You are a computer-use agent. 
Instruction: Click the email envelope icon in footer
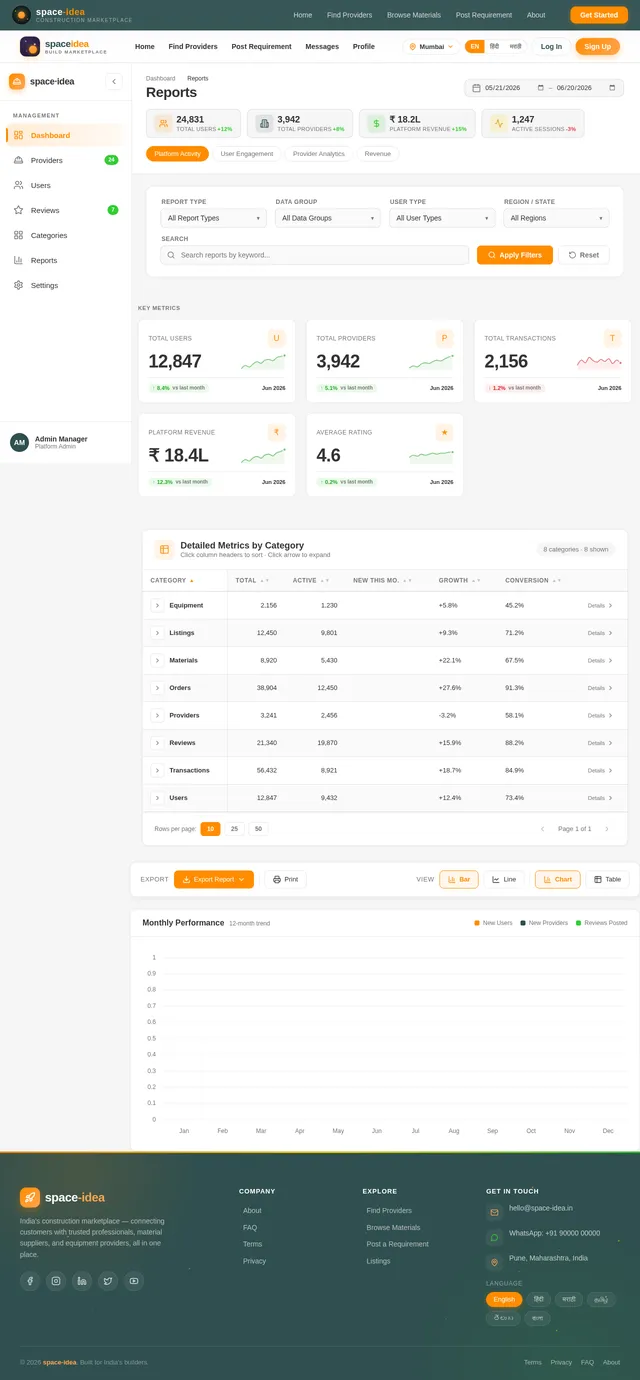[x=494, y=1212]
